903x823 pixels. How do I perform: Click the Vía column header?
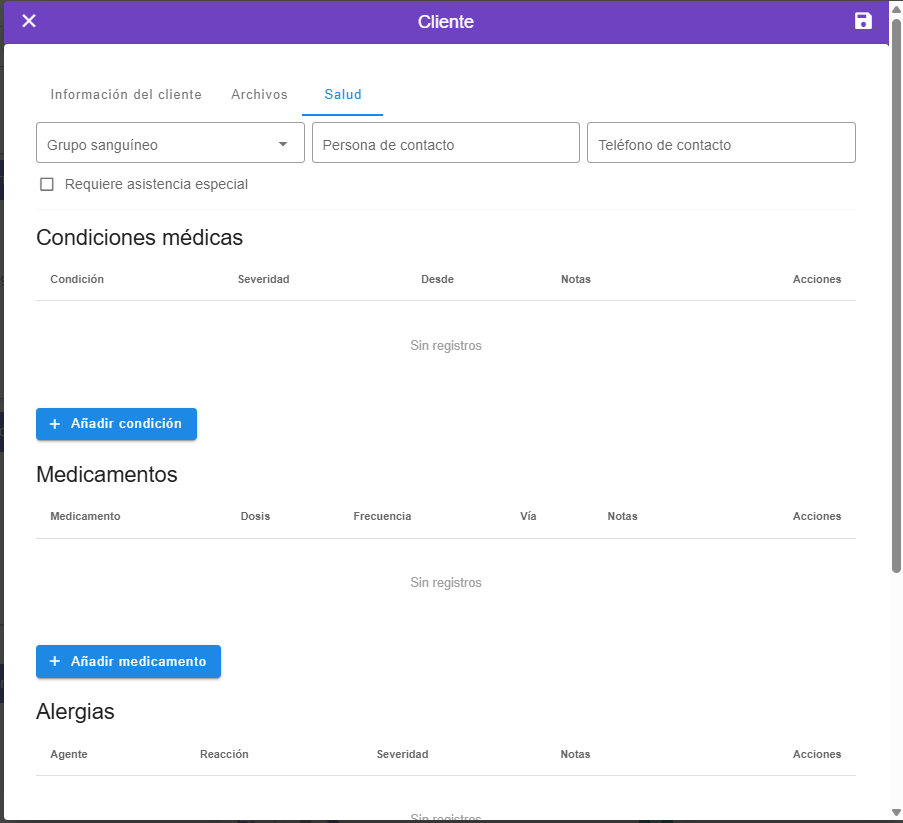tap(528, 517)
